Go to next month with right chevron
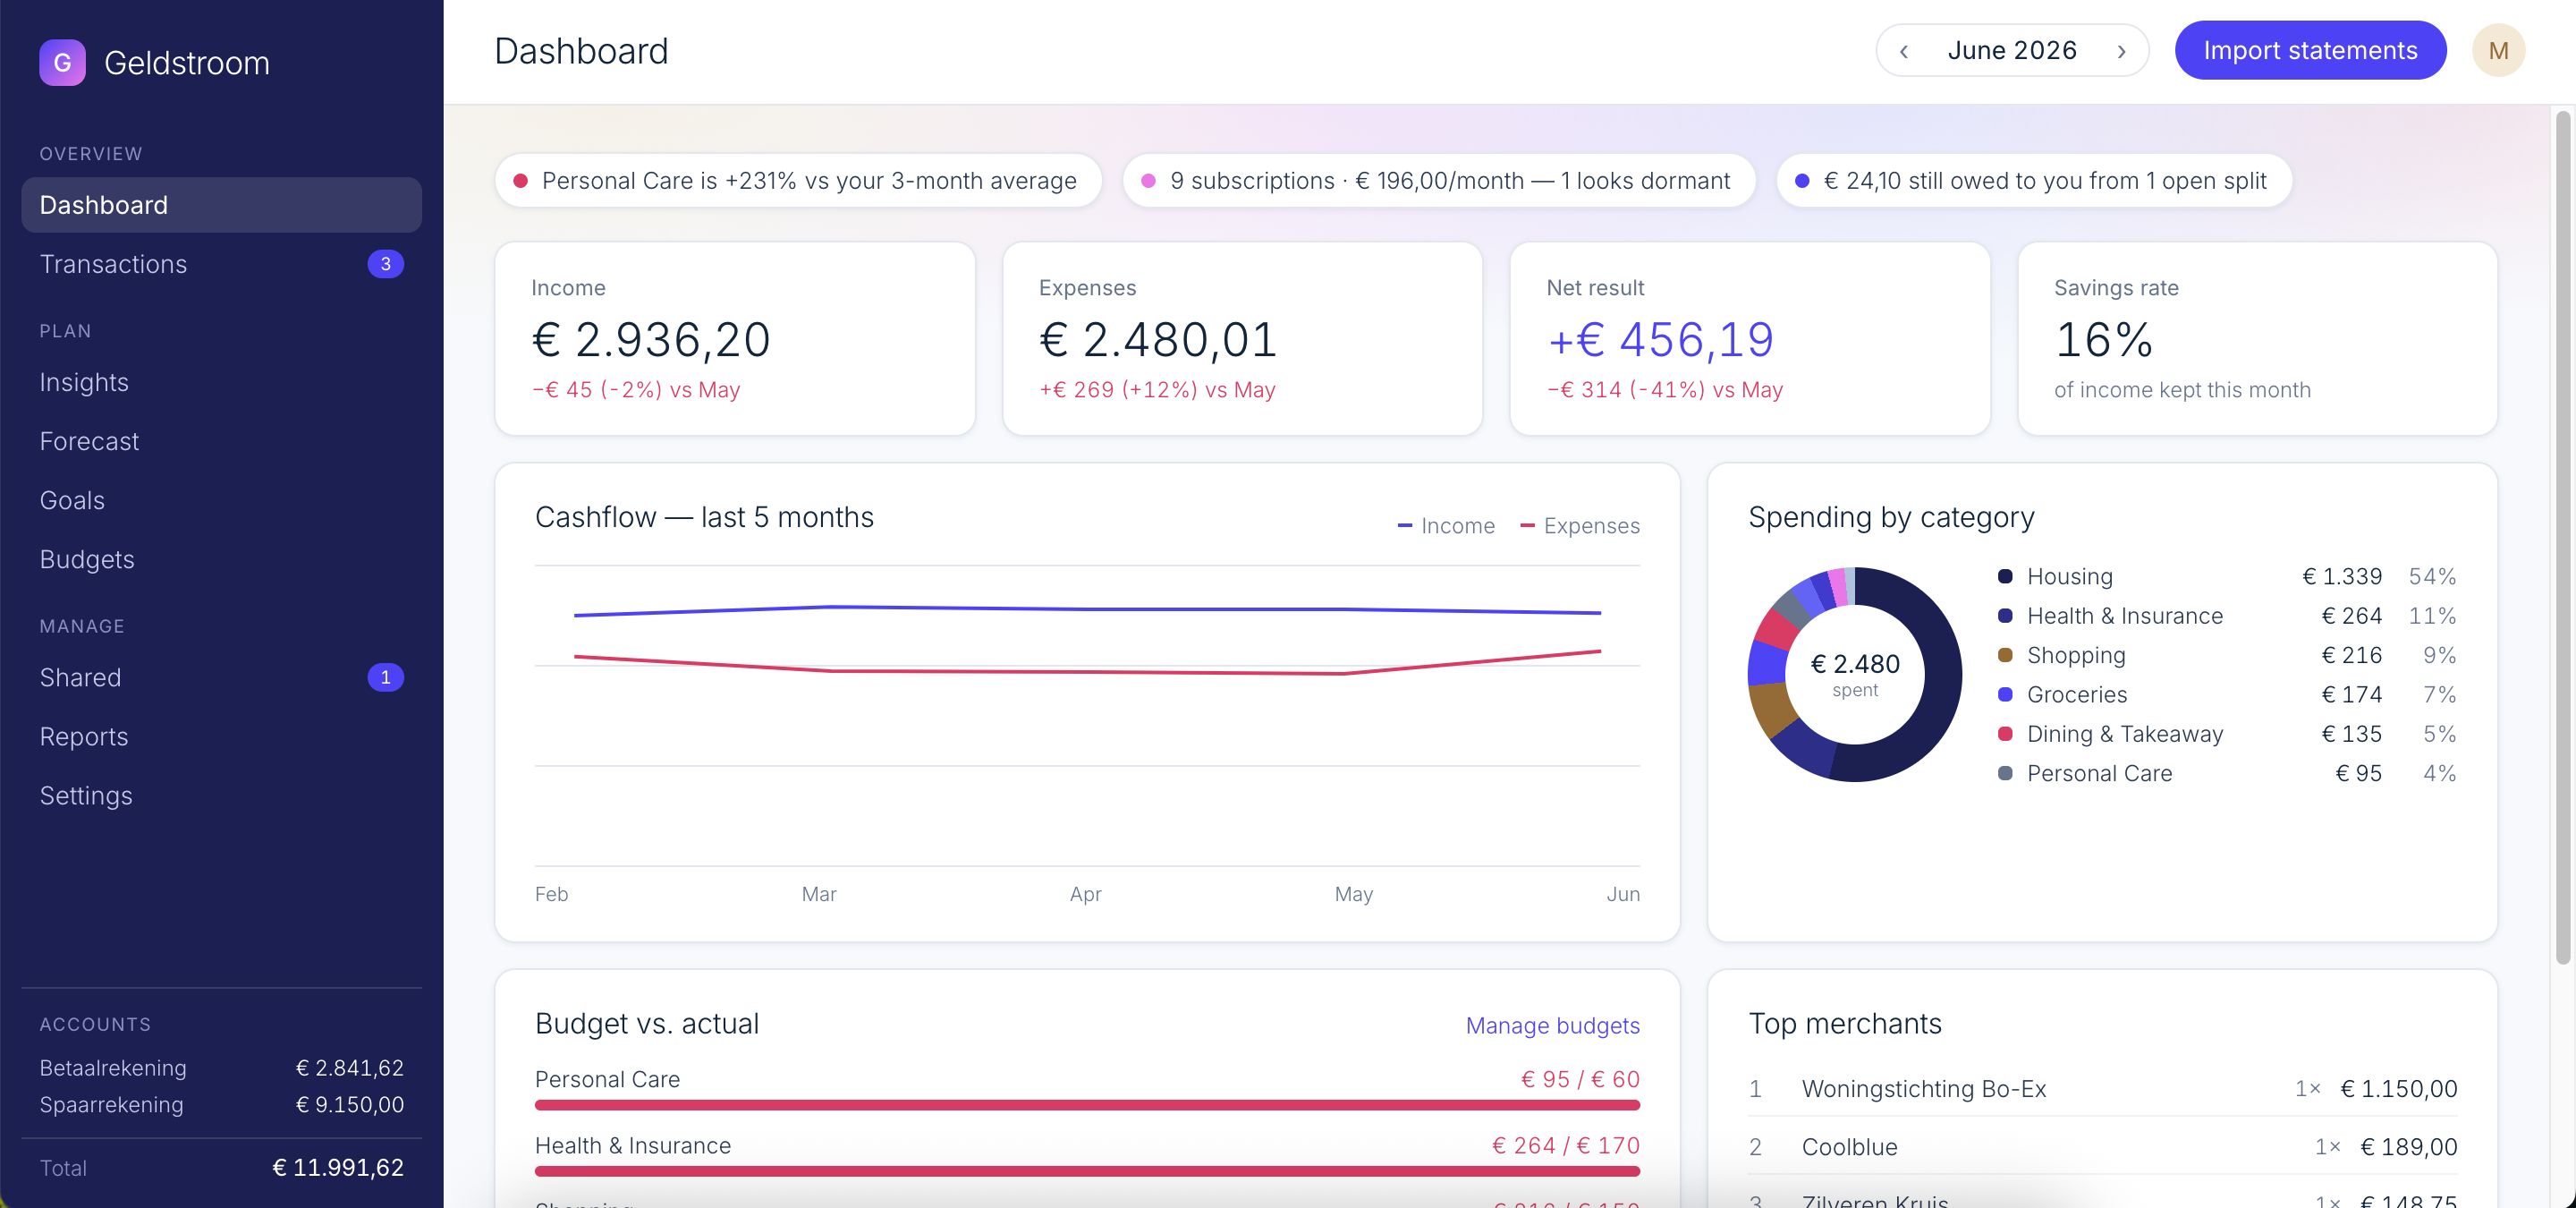This screenshot has height=1208, width=2576. pyautogui.click(x=2121, y=51)
